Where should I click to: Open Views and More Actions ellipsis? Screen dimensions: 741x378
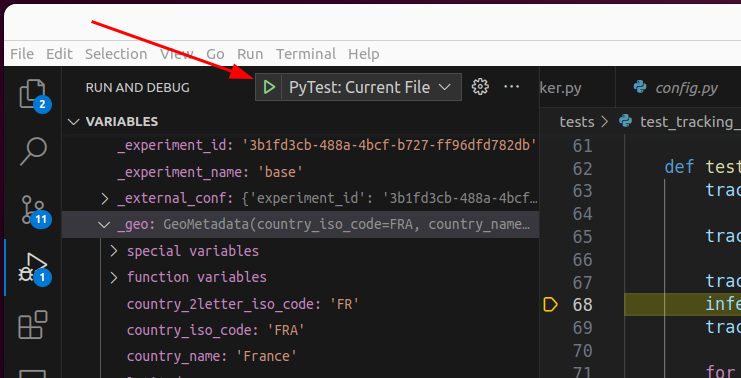point(512,87)
